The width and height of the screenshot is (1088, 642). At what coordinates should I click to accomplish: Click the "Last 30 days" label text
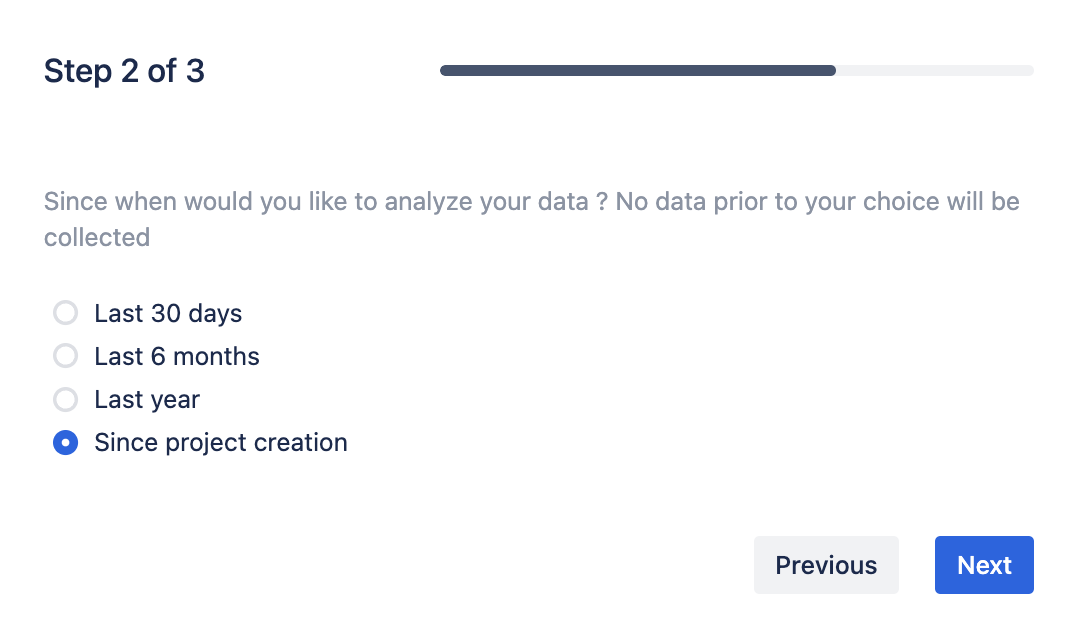pos(168,314)
